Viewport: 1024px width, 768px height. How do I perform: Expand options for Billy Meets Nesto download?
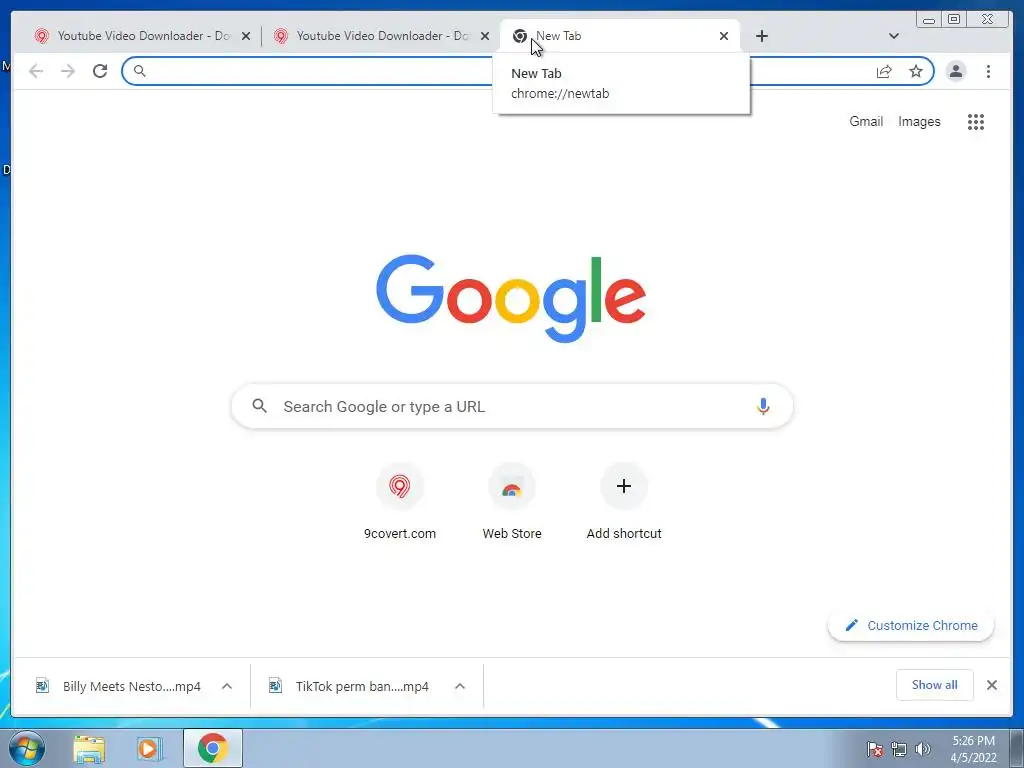[x=227, y=686]
